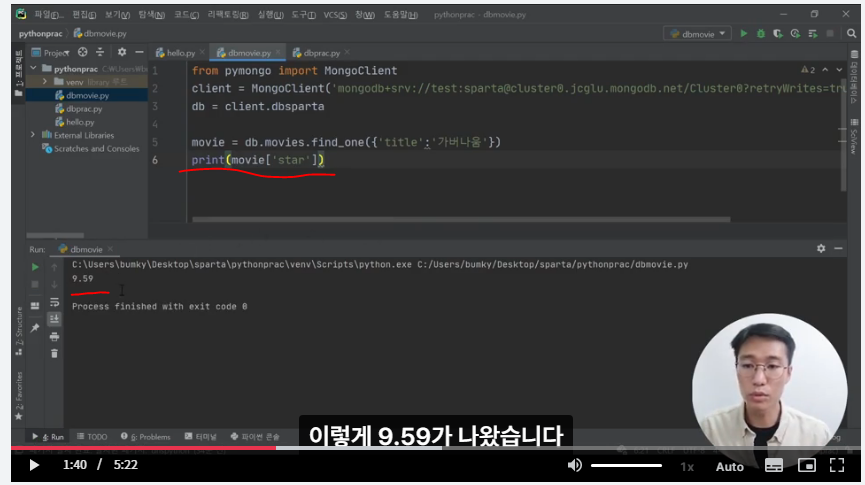
Task: Close the dbmovie Run tab
Action: click(110, 249)
